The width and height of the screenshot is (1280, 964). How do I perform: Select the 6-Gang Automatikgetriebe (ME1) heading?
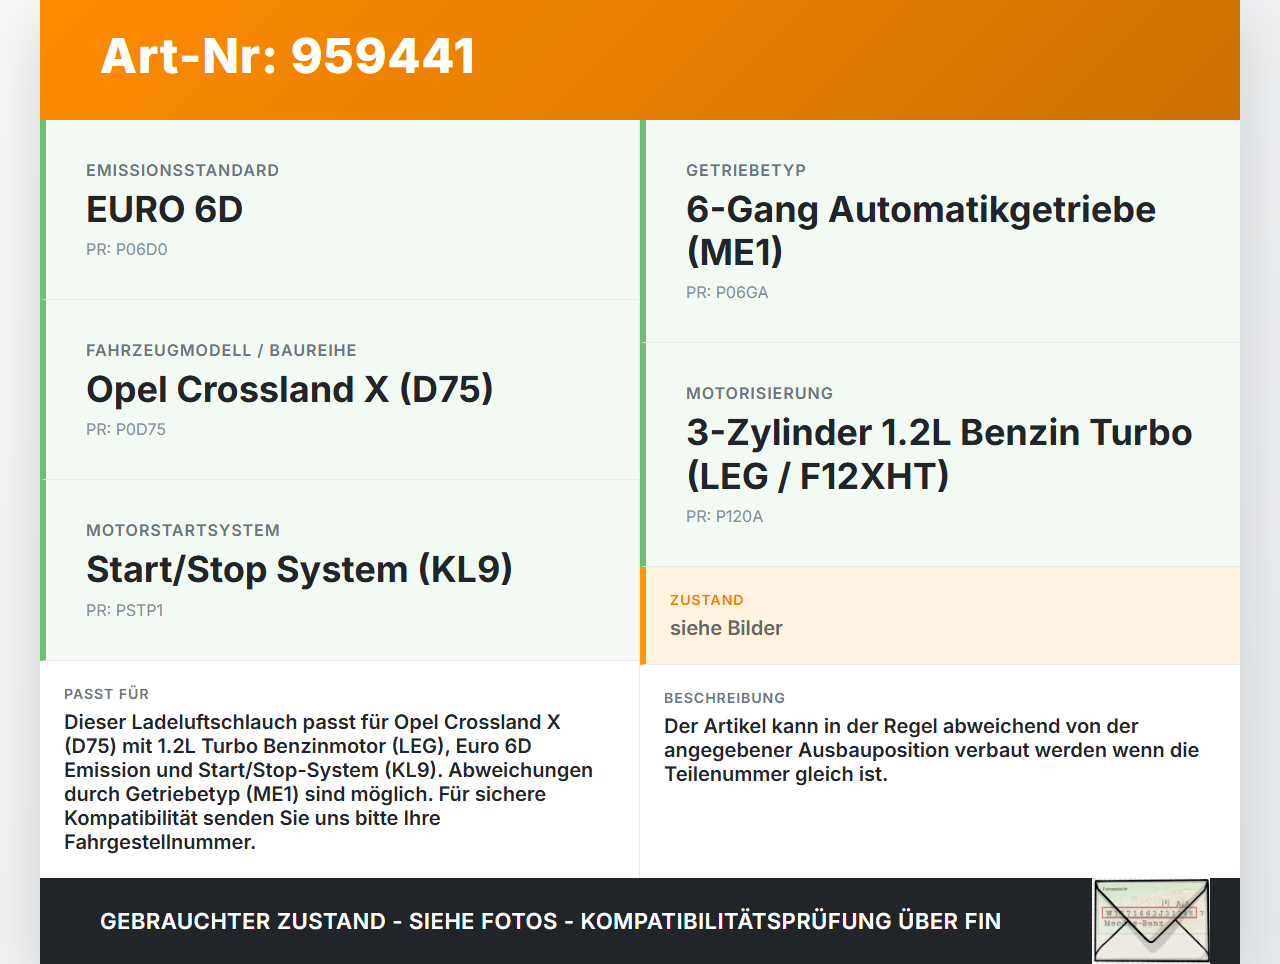(920, 231)
